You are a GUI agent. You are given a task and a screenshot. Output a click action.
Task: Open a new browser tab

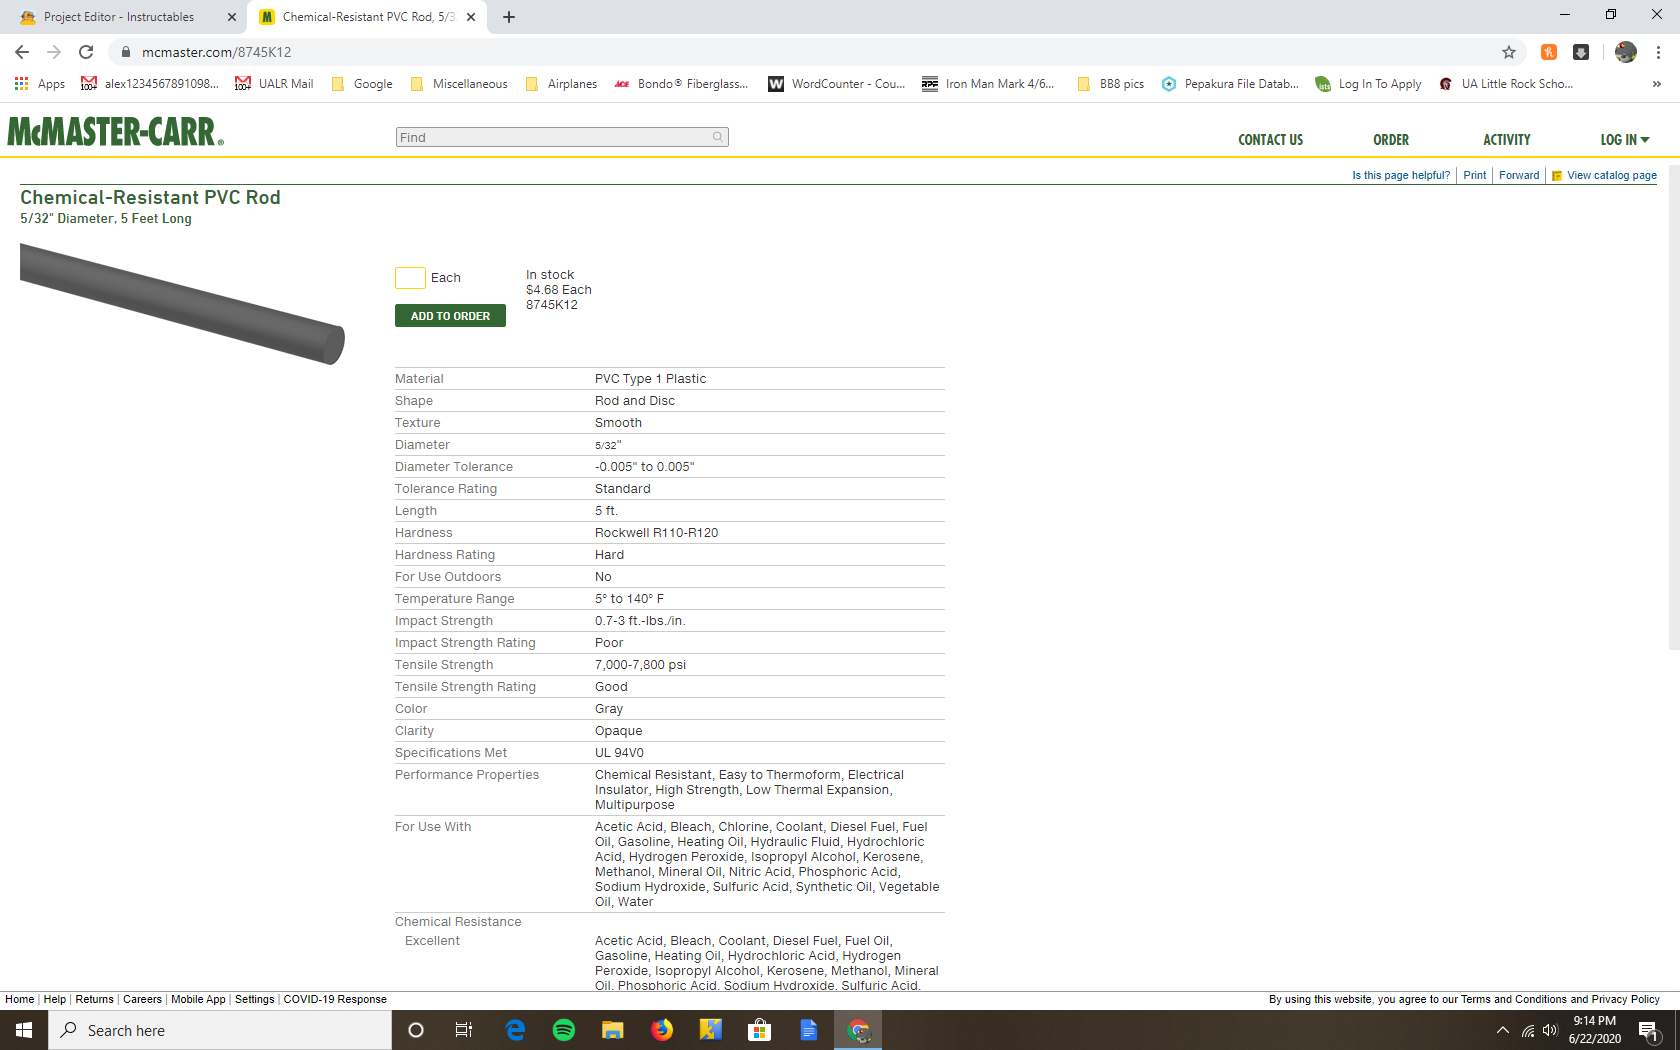coord(509,17)
